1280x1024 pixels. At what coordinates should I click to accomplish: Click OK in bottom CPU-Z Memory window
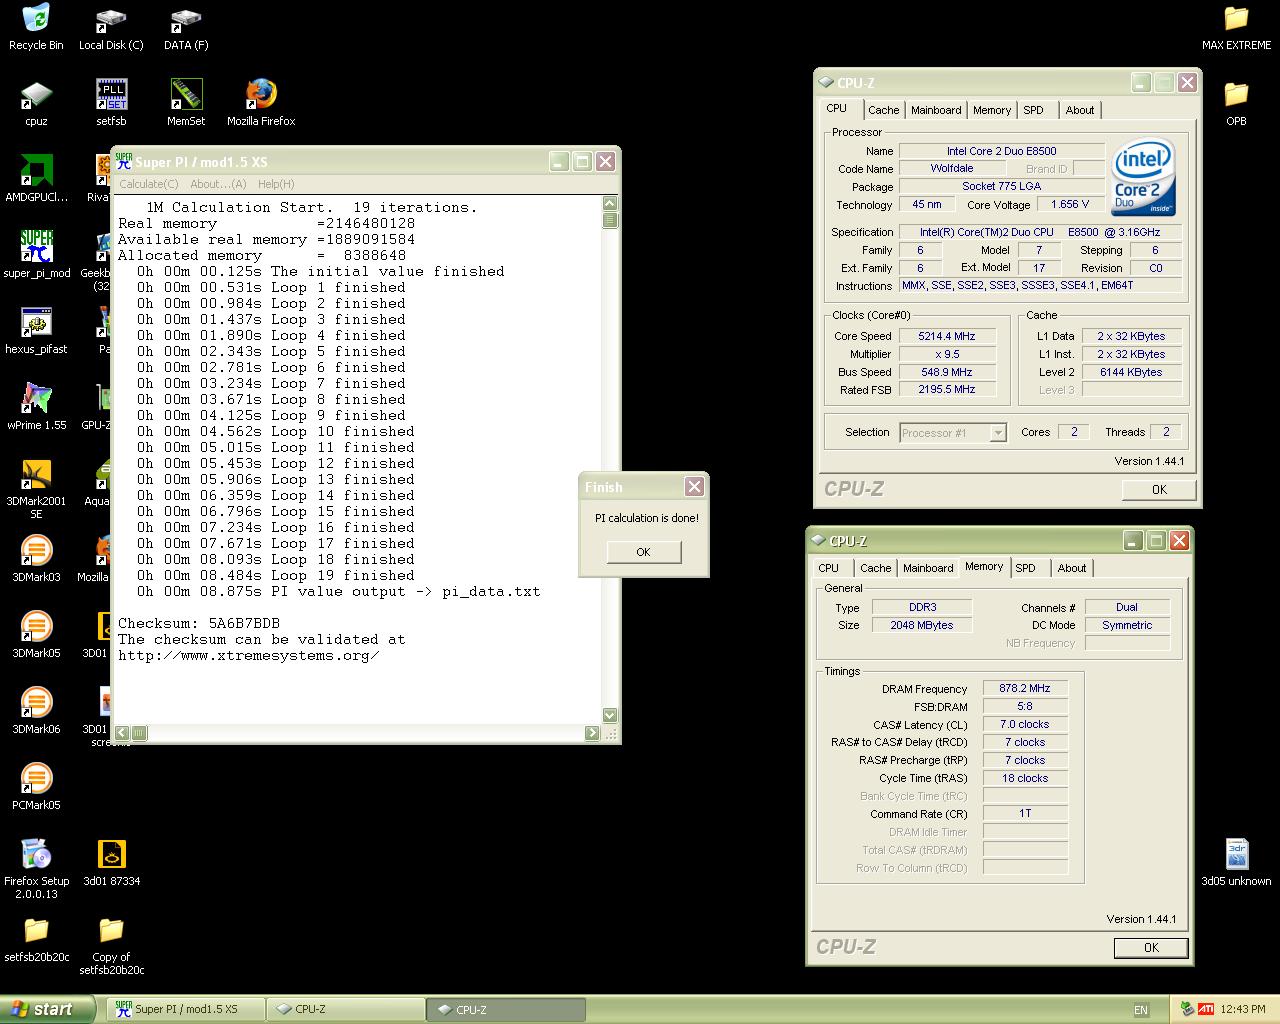point(1151,948)
